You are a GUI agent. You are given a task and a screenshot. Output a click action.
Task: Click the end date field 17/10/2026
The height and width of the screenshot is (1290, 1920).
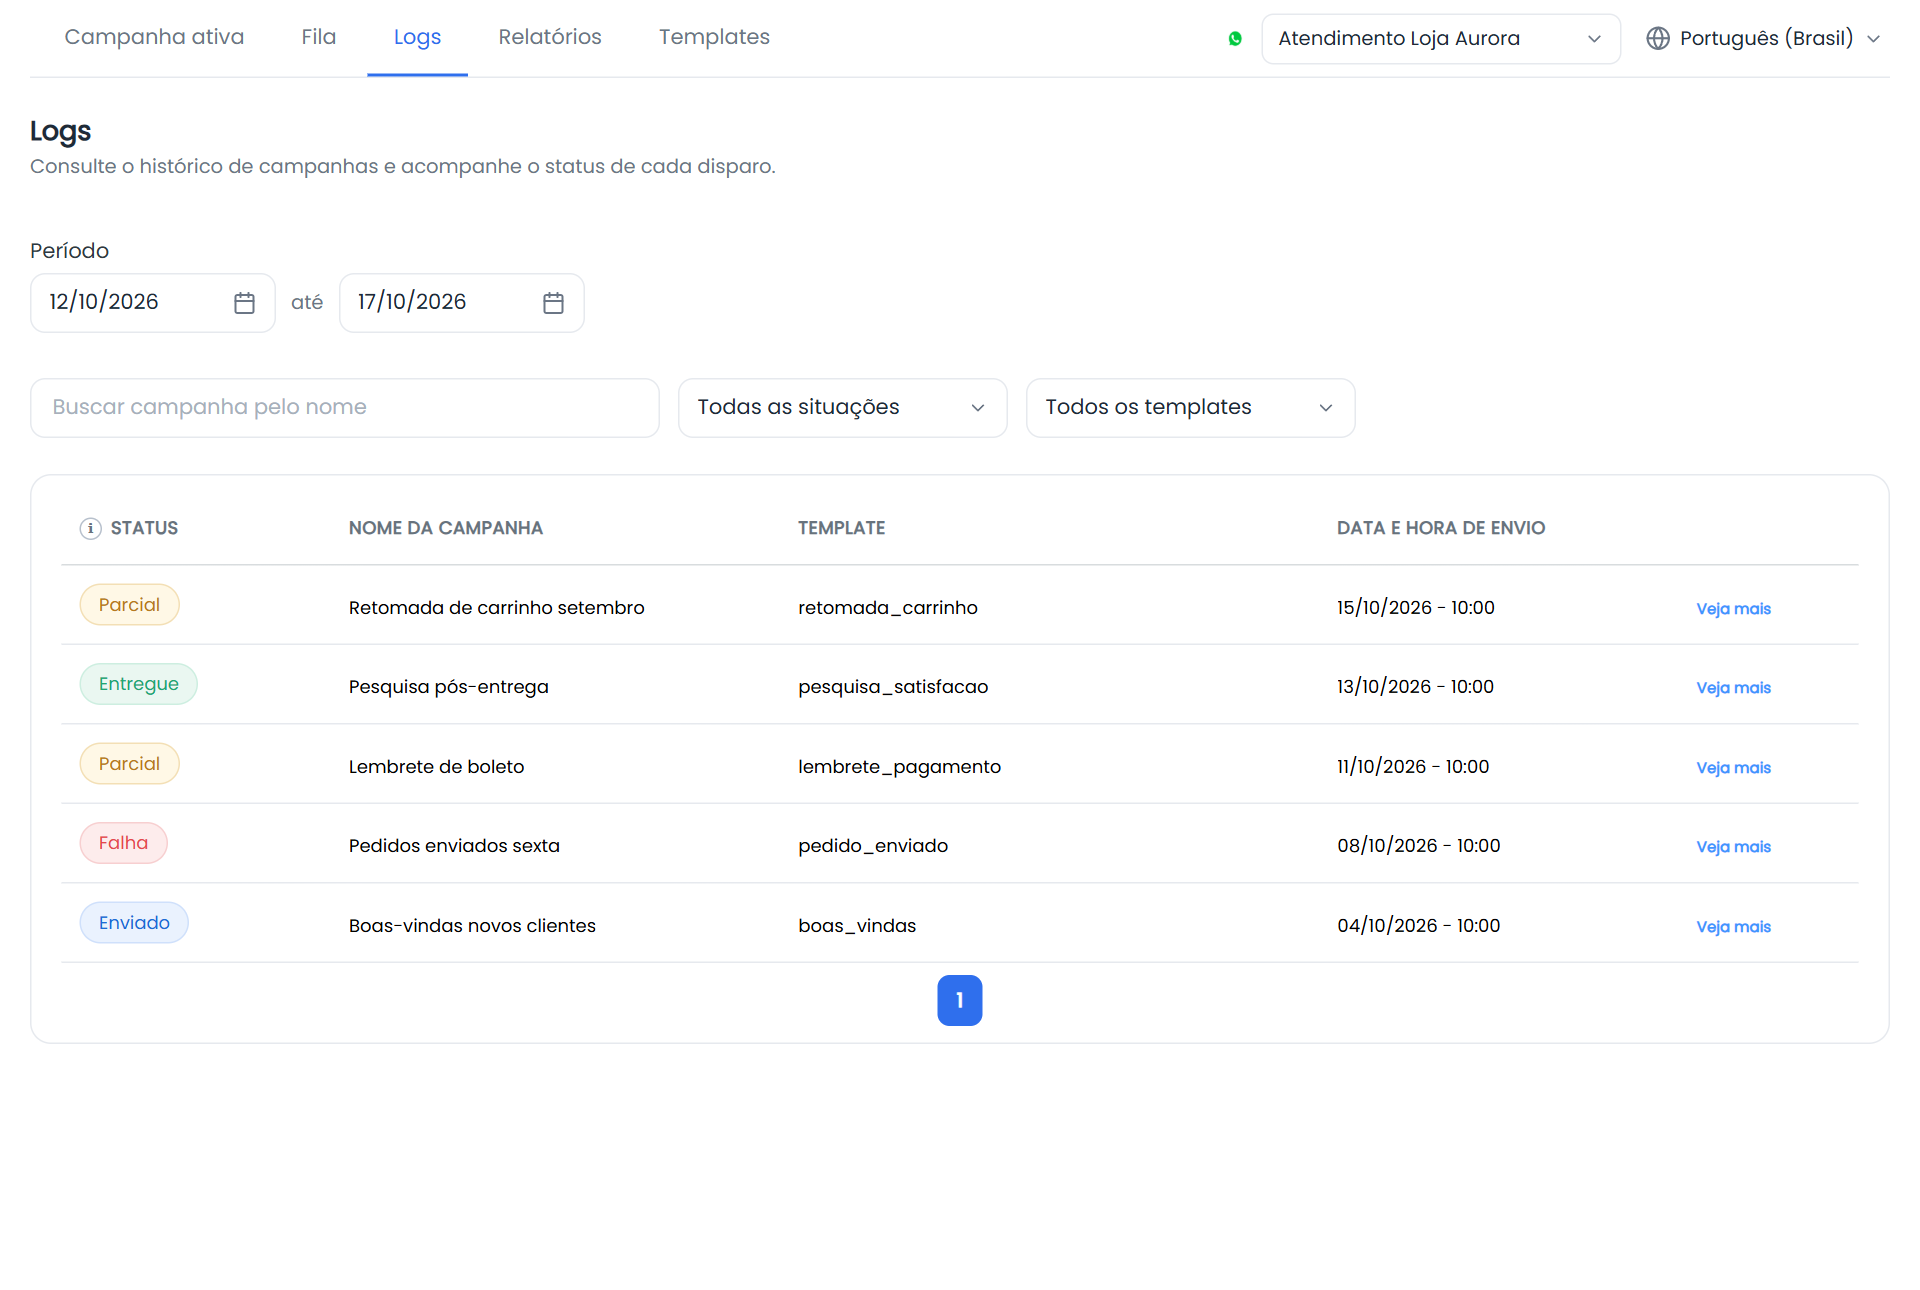pyautogui.click(x=462, y=303)
